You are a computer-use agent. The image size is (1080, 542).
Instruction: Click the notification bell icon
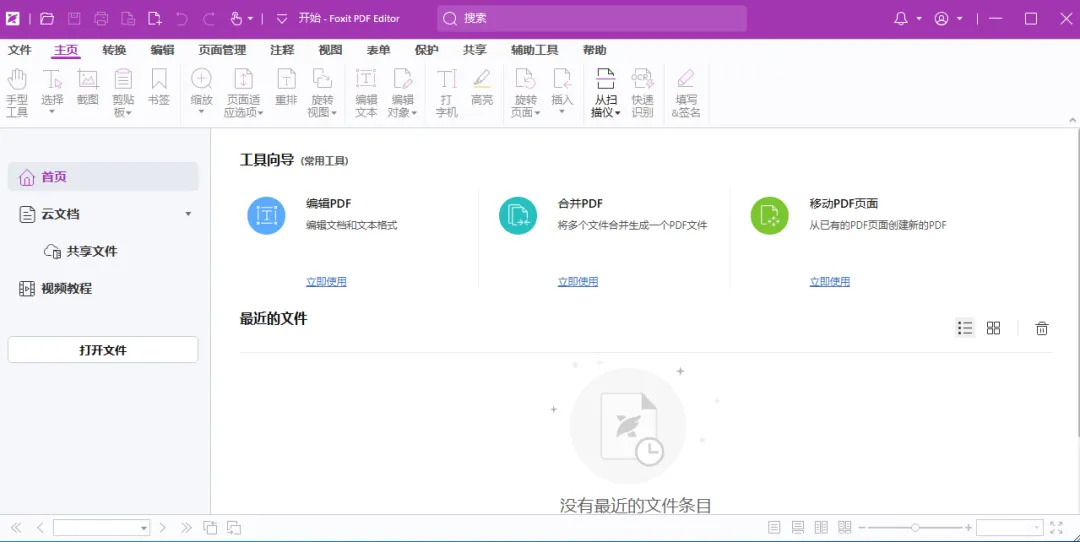(x=900, y=19)
